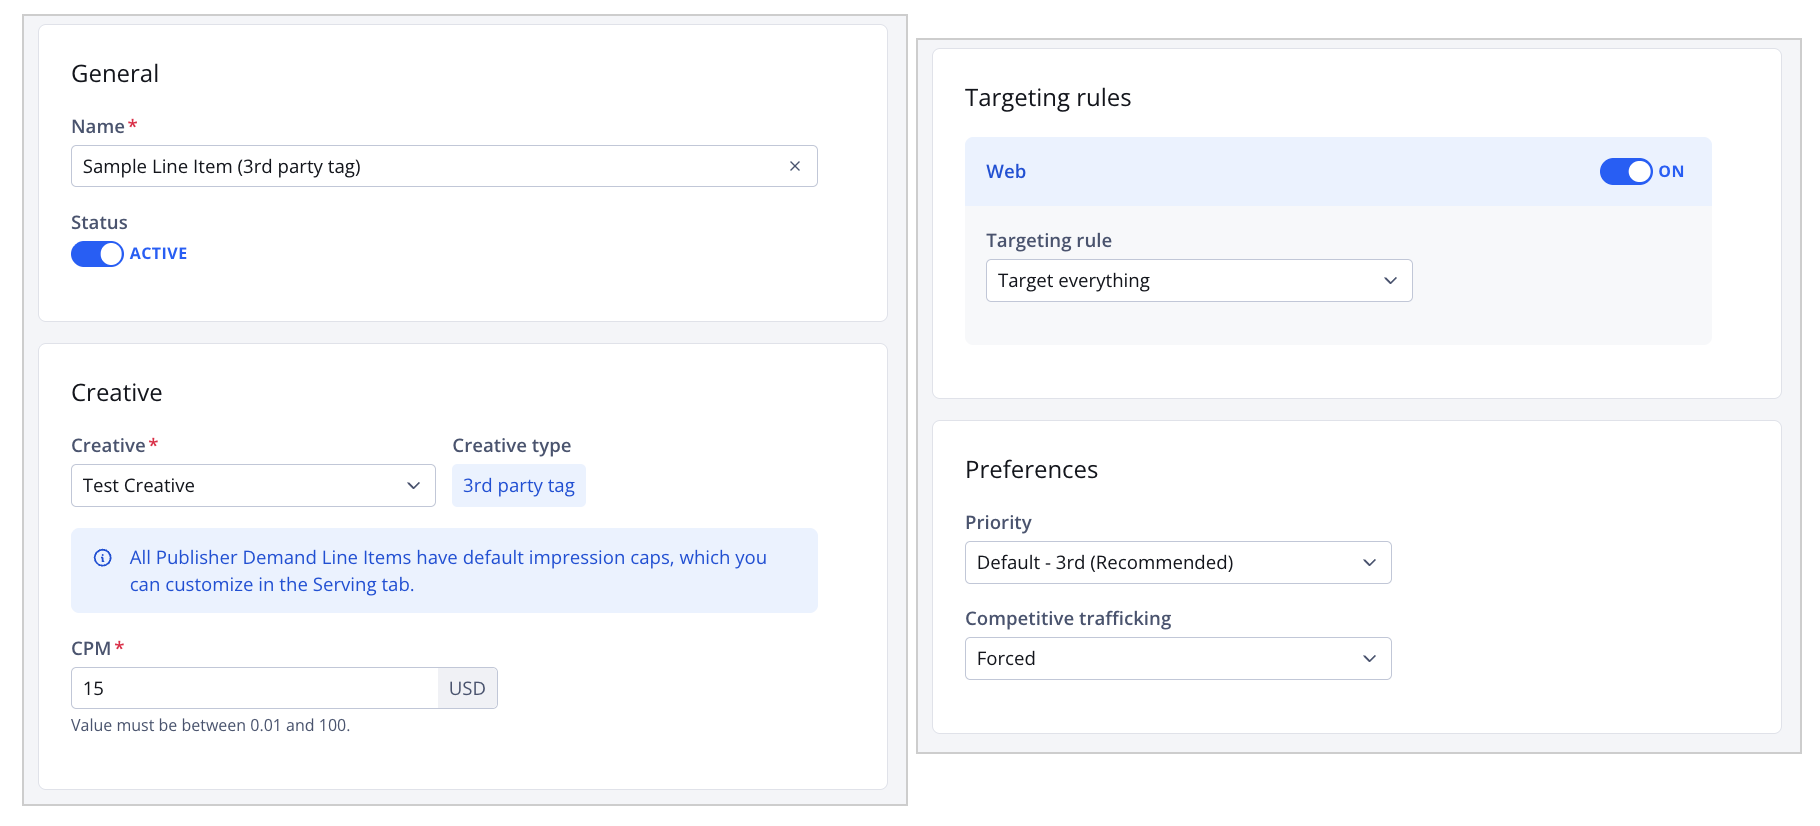Click the Targeting rule chevron arrow
Viewport: 1820px width, 826px height.
pos(1390,281)
